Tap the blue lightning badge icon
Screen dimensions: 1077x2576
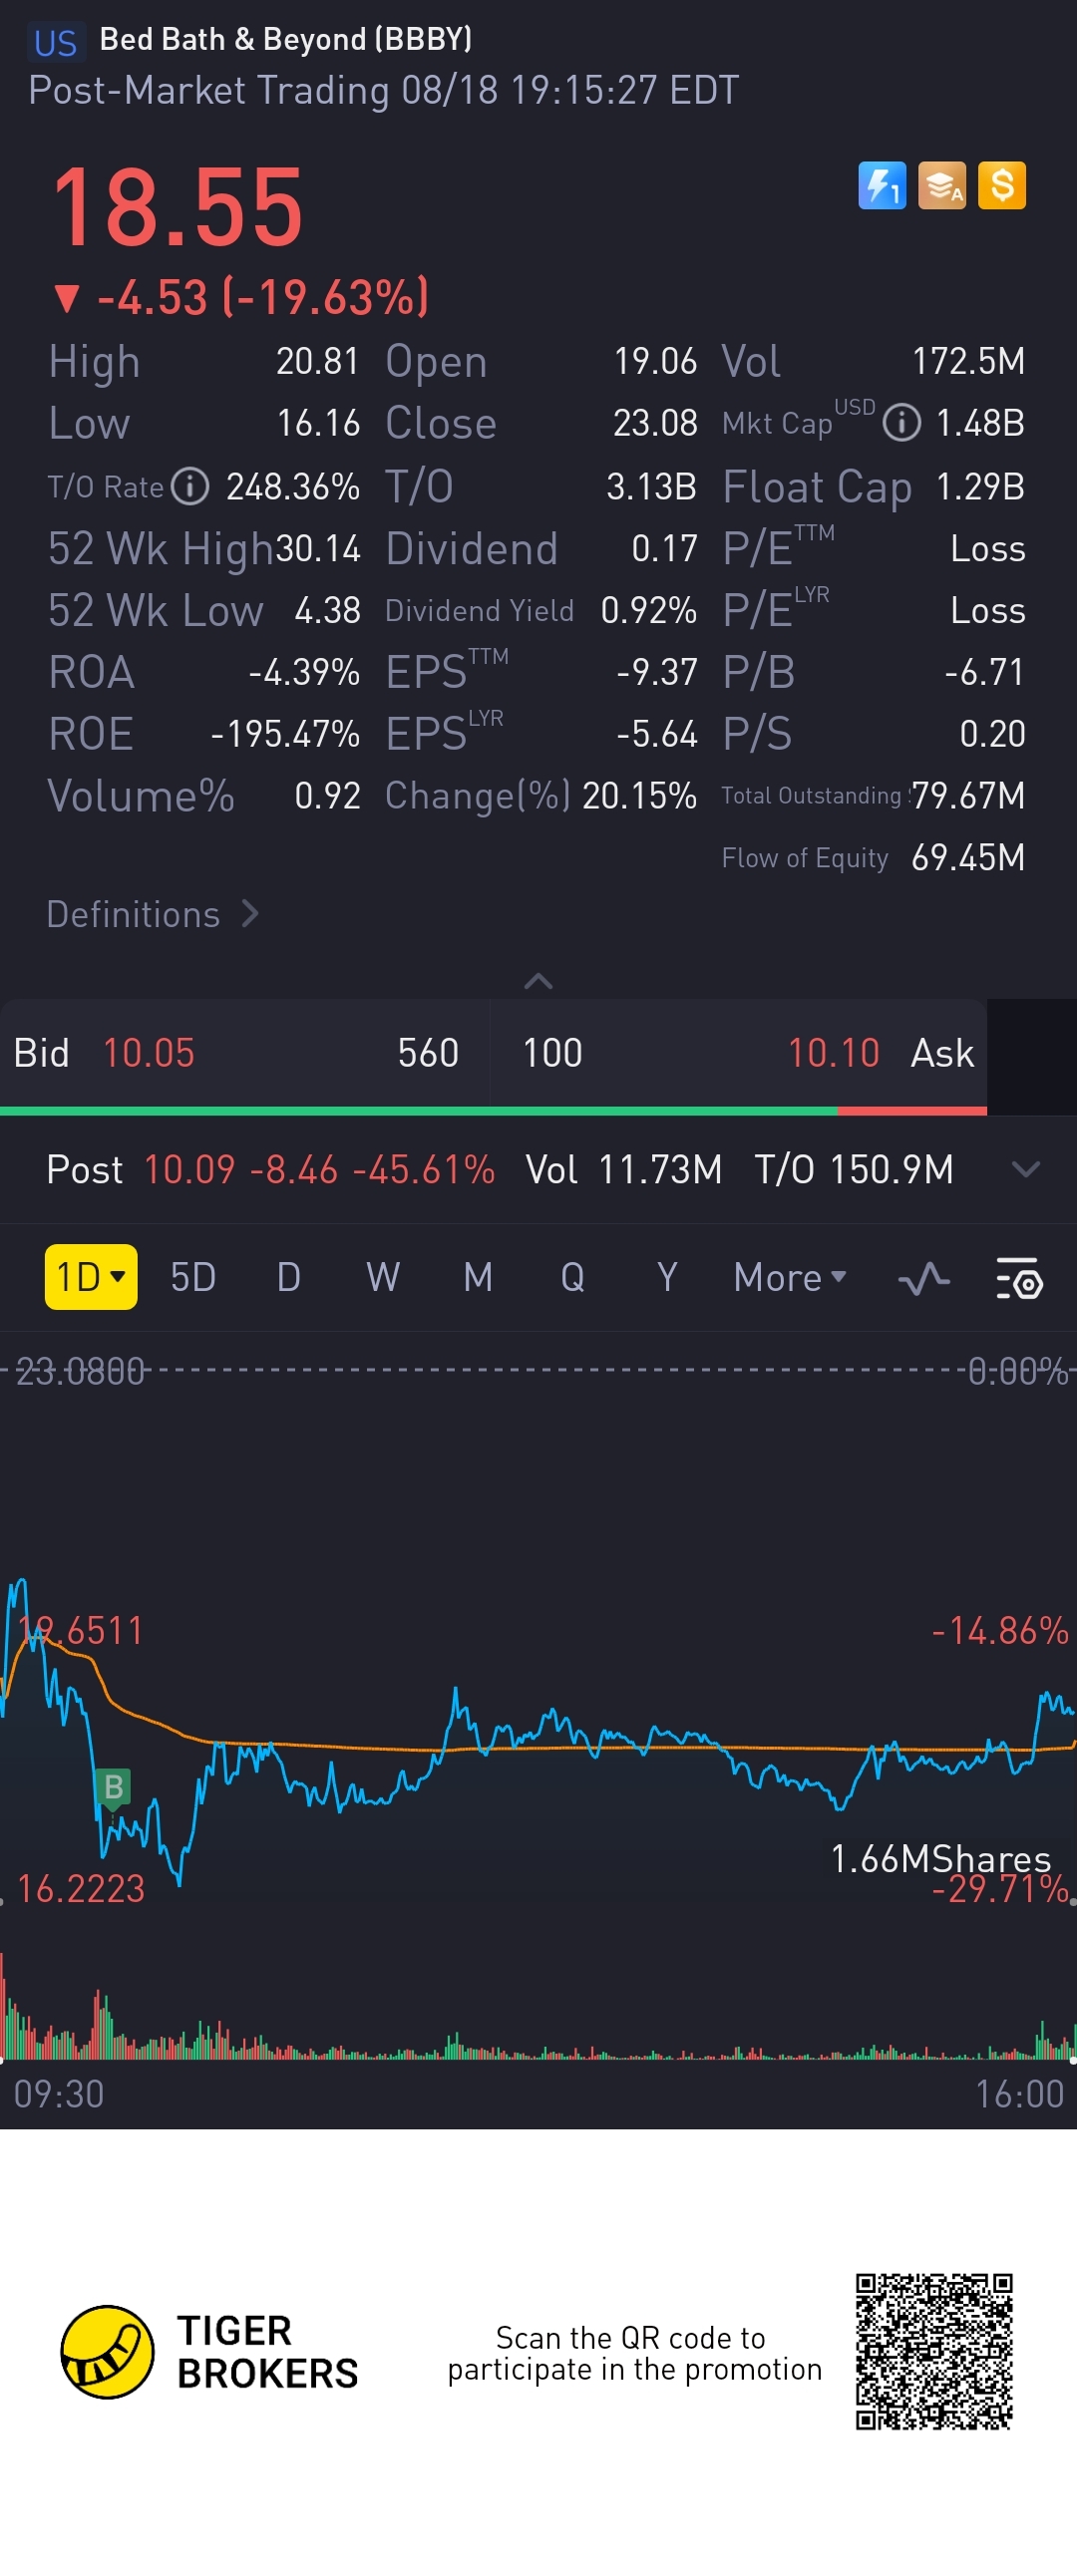[x=881, y=185]
